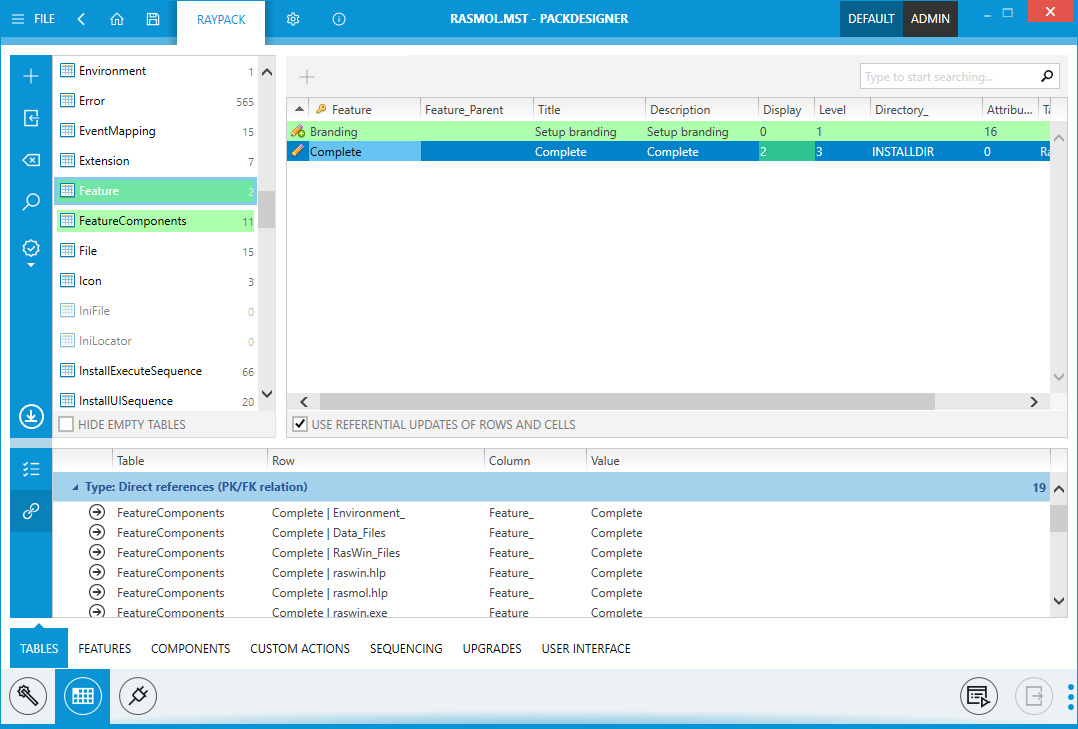Screen dimensions: 1078x729
Task: Open the settings gear icon
Action: 293,19
